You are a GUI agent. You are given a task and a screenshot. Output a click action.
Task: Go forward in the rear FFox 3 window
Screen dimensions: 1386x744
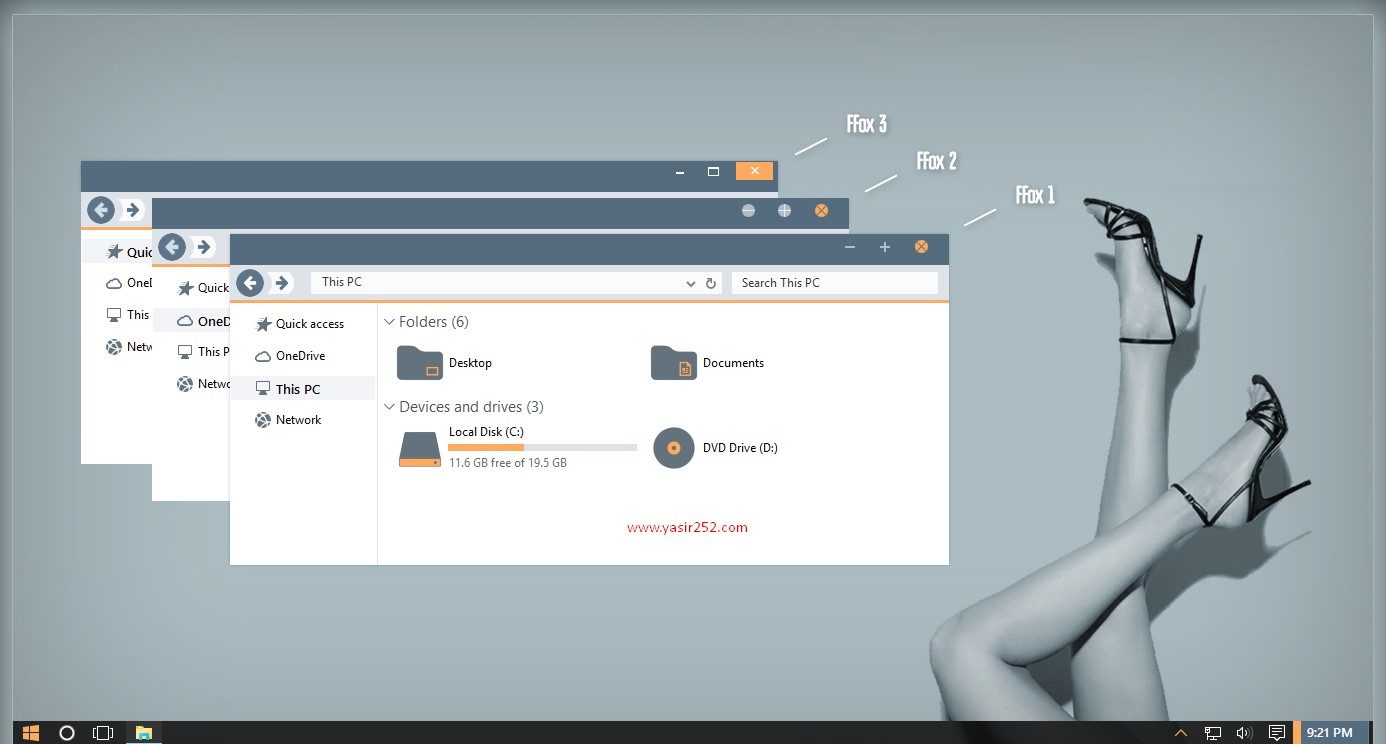pyautogui.click(x=132, y=210)
